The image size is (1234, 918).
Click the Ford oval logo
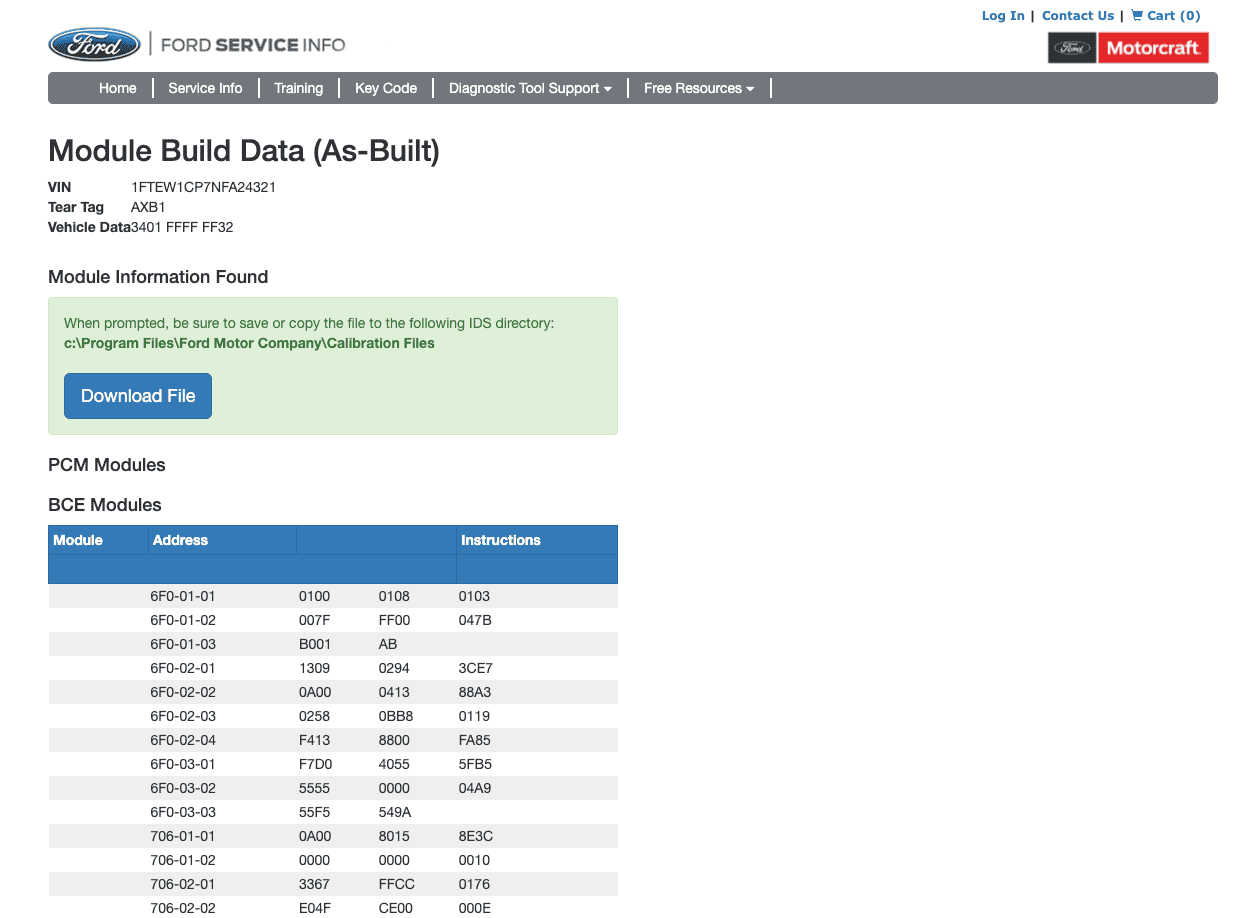tap(94, 44)
